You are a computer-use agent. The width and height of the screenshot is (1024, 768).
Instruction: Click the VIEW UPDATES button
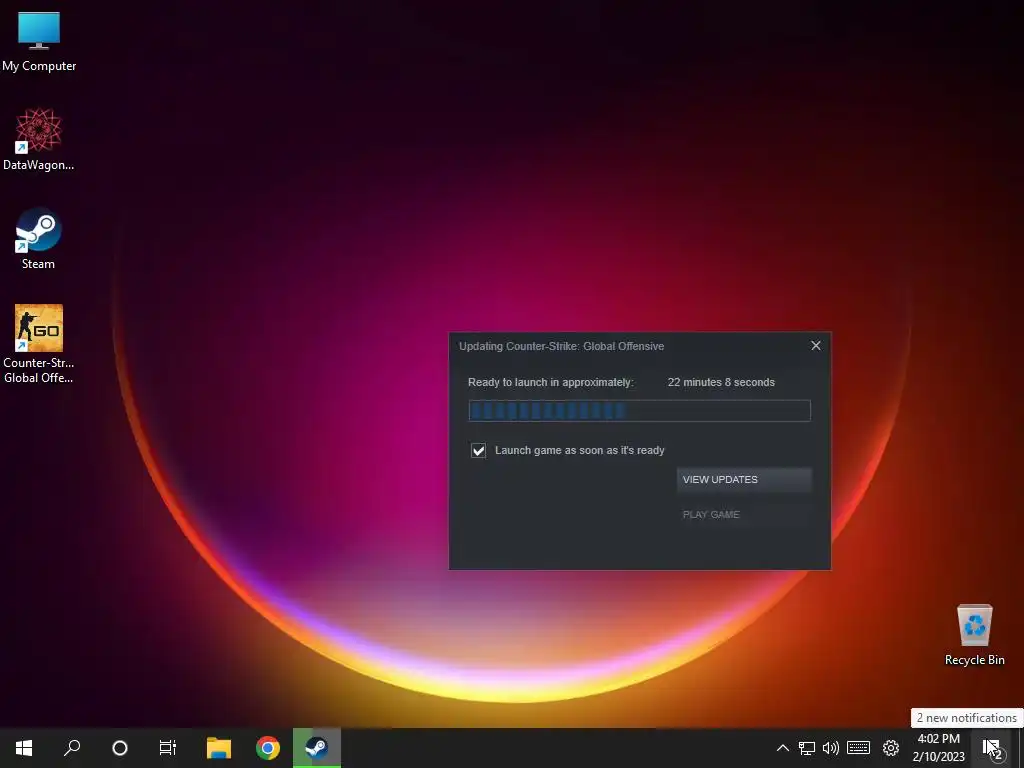744,479
